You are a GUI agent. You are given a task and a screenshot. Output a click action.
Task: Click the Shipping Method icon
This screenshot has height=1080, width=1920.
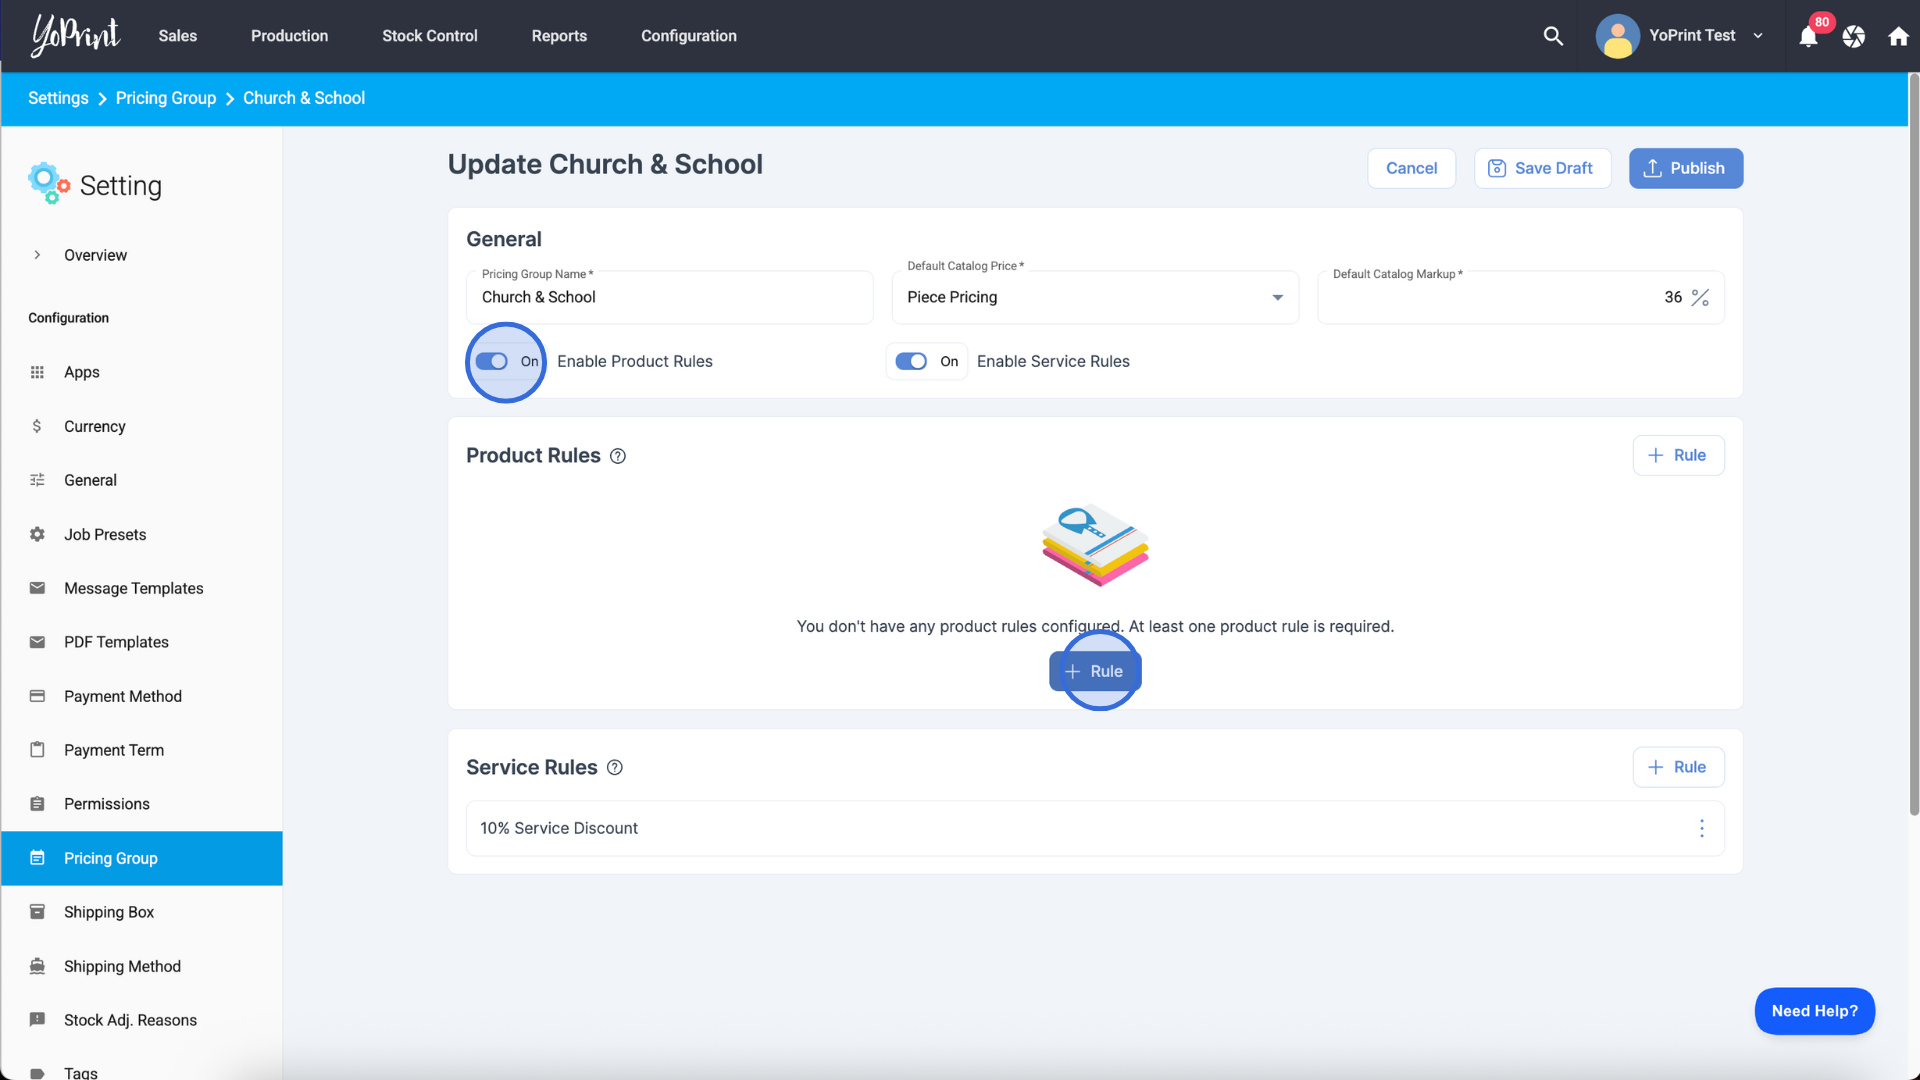coord(37,966)
